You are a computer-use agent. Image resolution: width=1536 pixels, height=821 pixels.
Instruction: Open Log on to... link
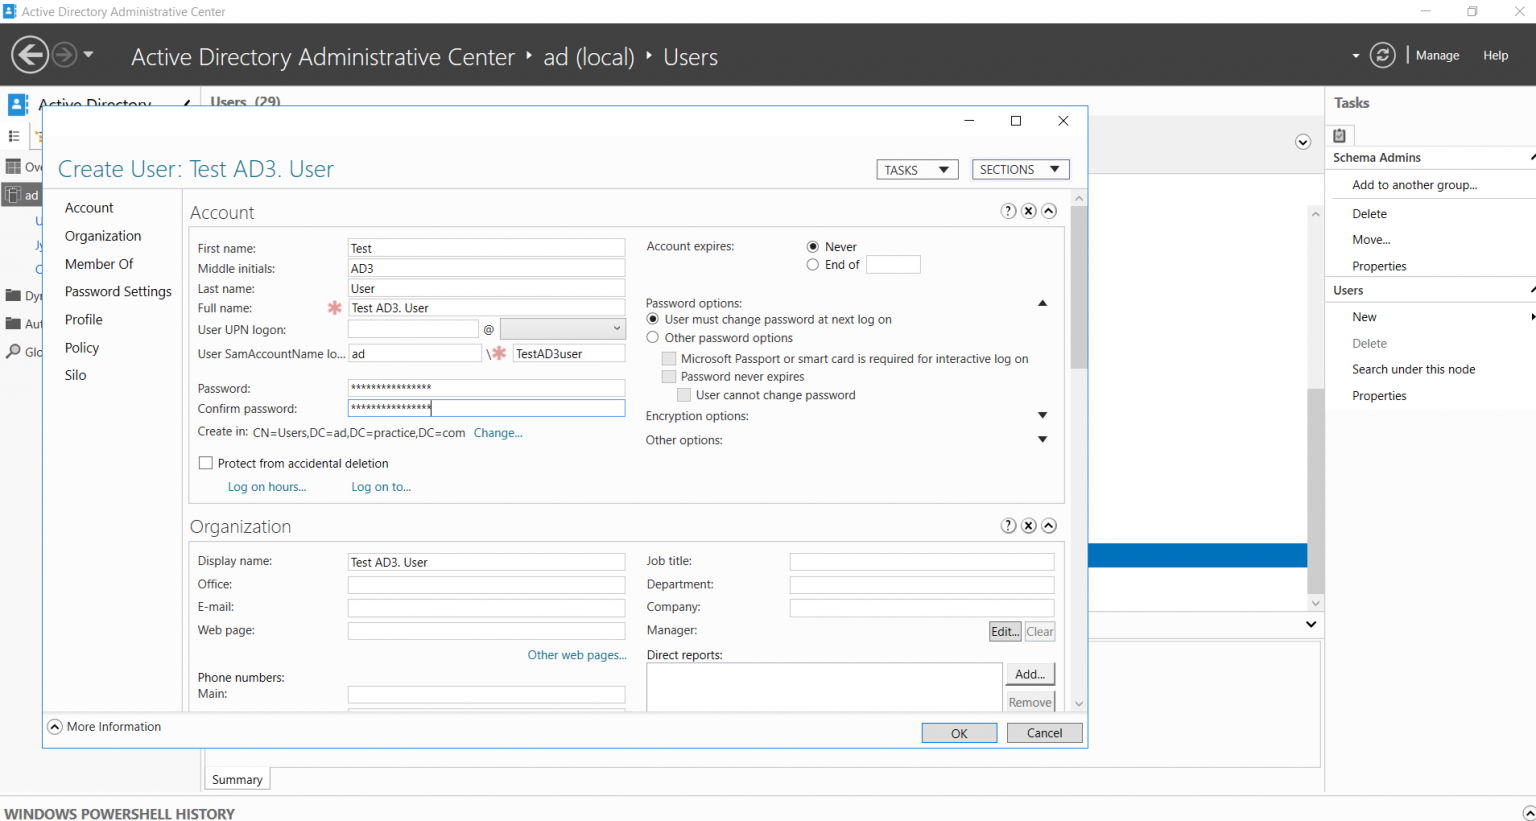[381, 487]
